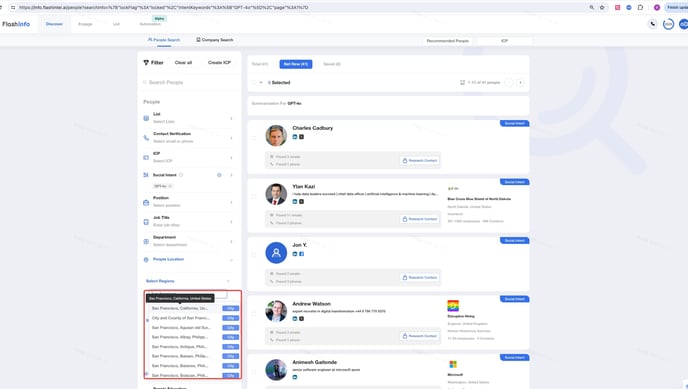Open the Select Regions dropdown

click(188, 281)
